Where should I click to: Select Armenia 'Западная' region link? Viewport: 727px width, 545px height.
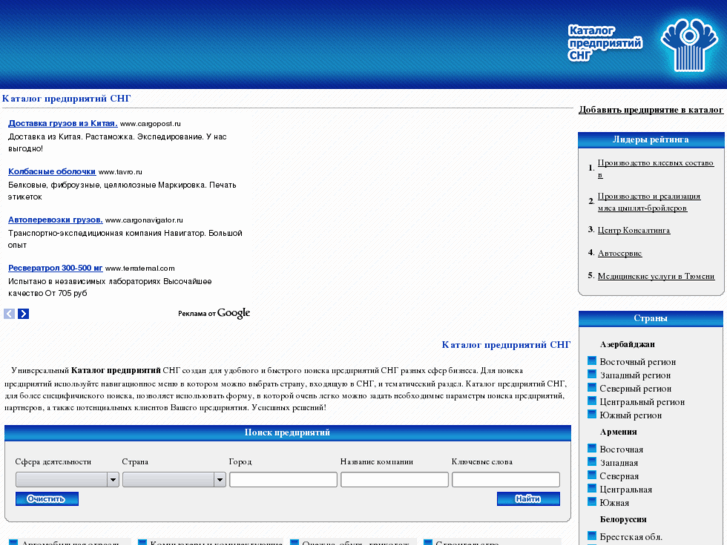619,463
